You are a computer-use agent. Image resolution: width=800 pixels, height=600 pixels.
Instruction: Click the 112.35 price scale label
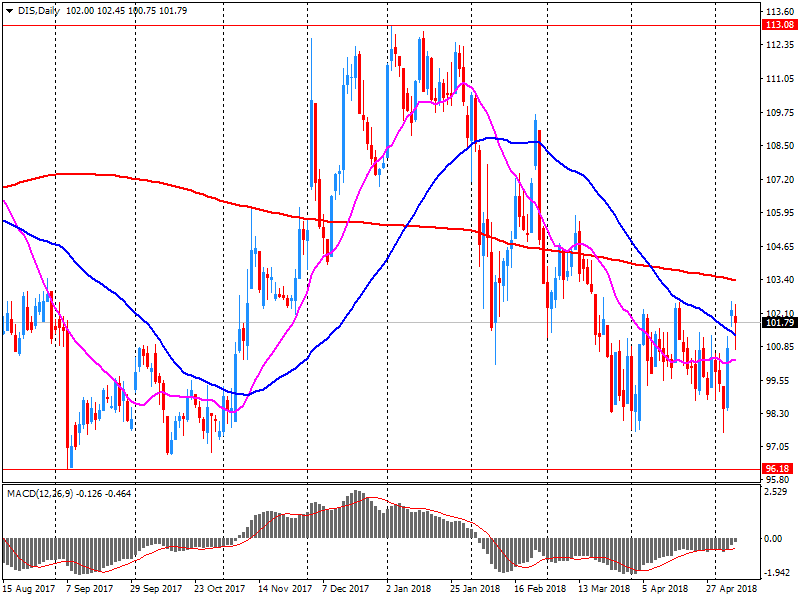780,45
